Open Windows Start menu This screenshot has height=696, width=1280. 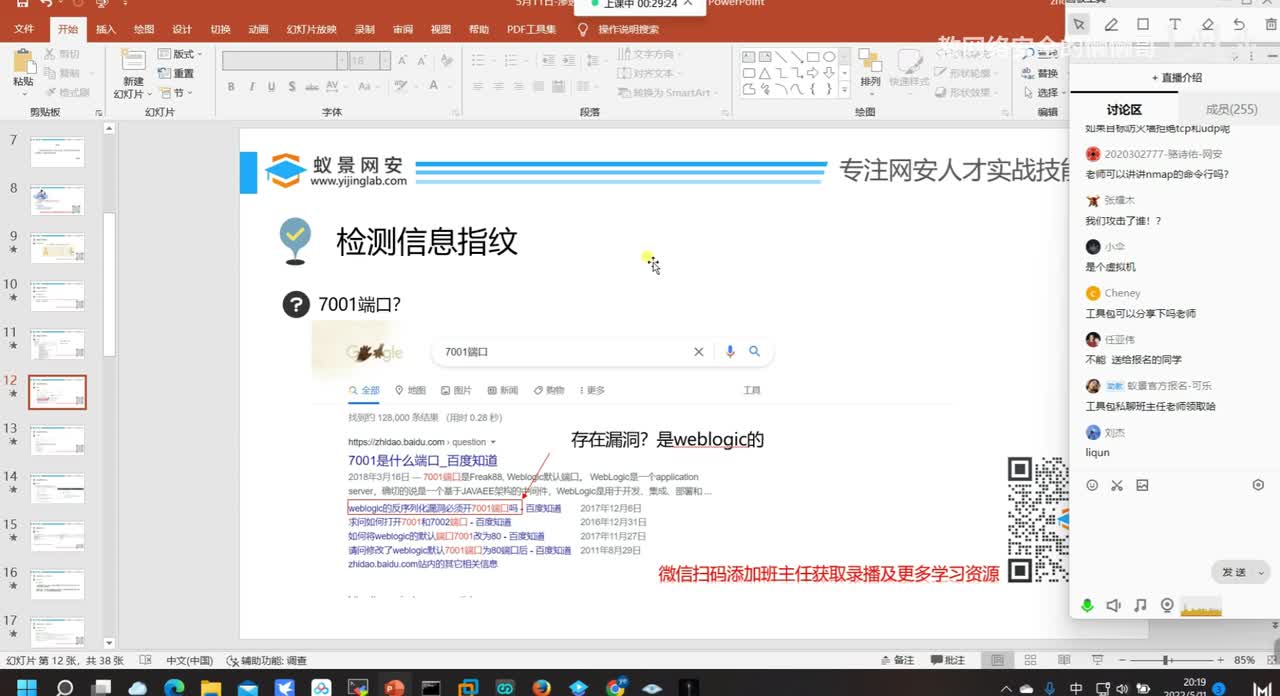click(x=26, y=688)
